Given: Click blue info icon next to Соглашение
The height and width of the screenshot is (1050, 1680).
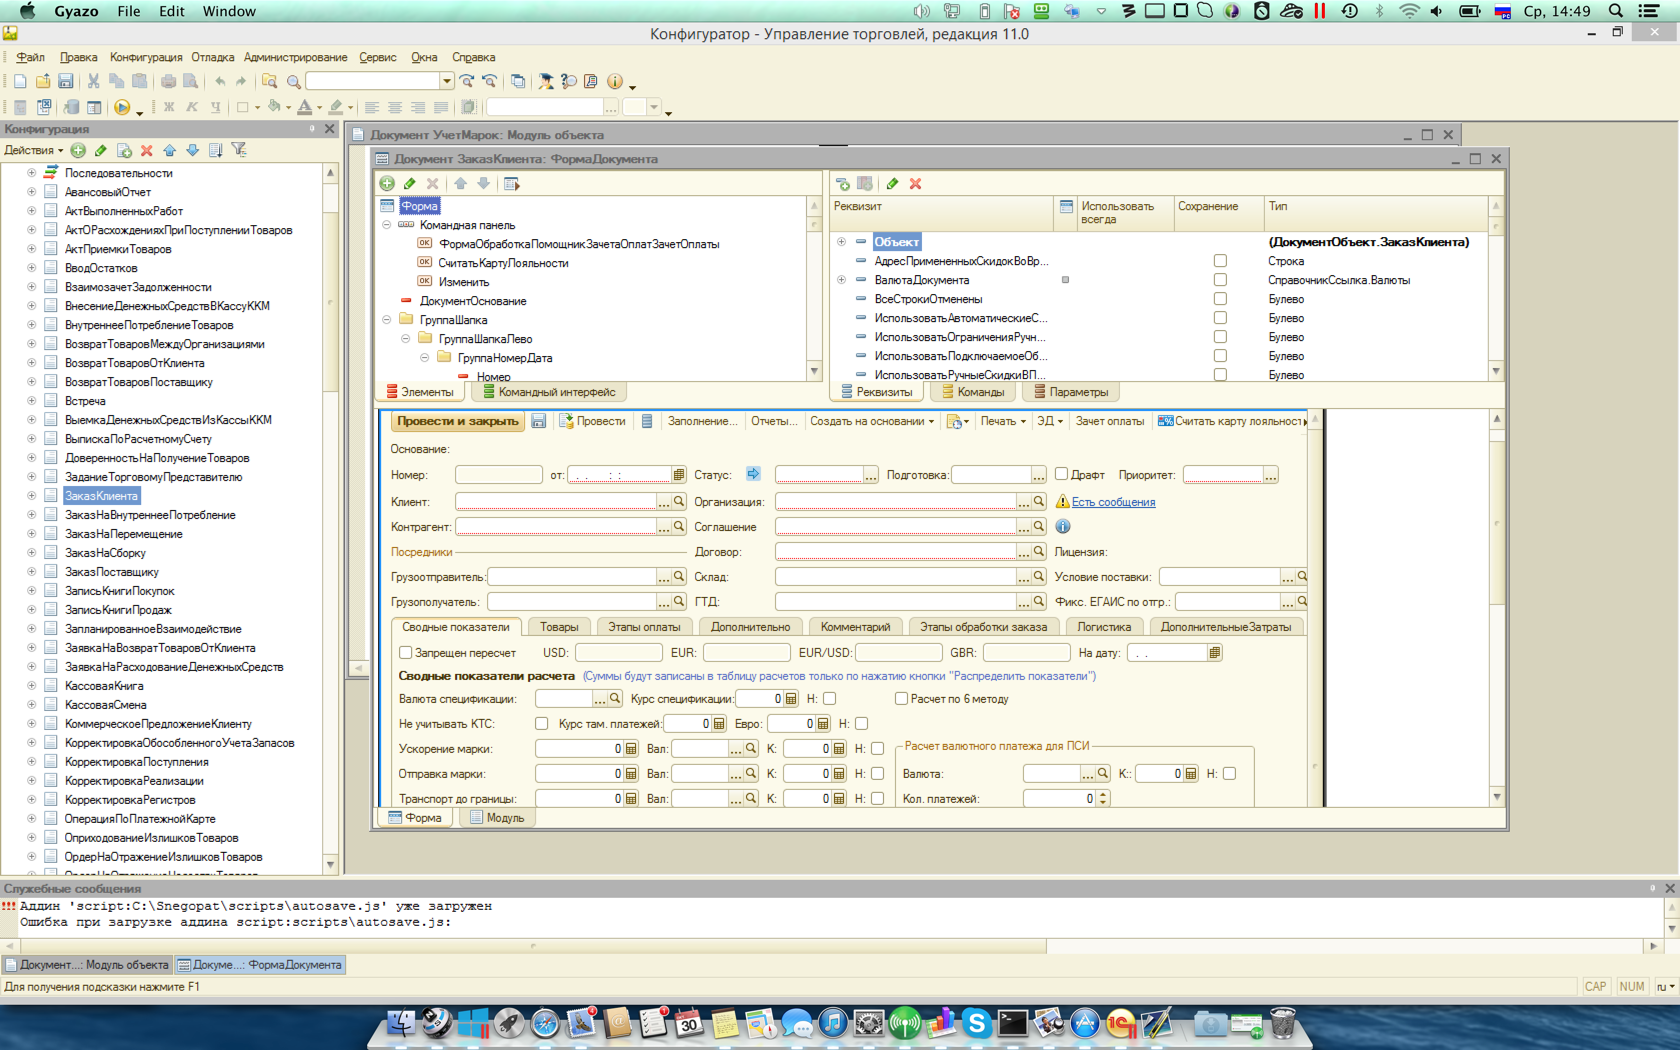Looking at the screenshot, I should click(1063, 526).
